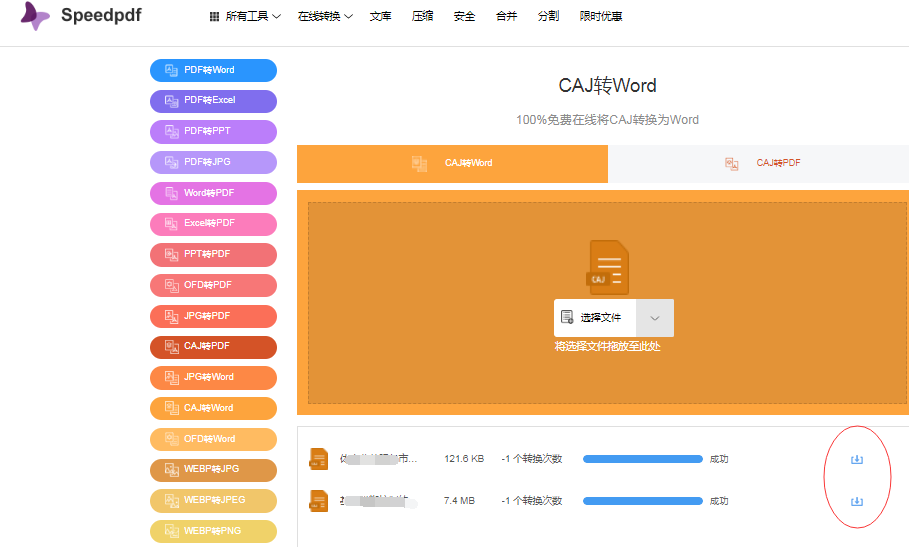Click progress bar of the 121.6 KB file
The height and width of the screenshot is (547, 909).
tap(643, 459)
